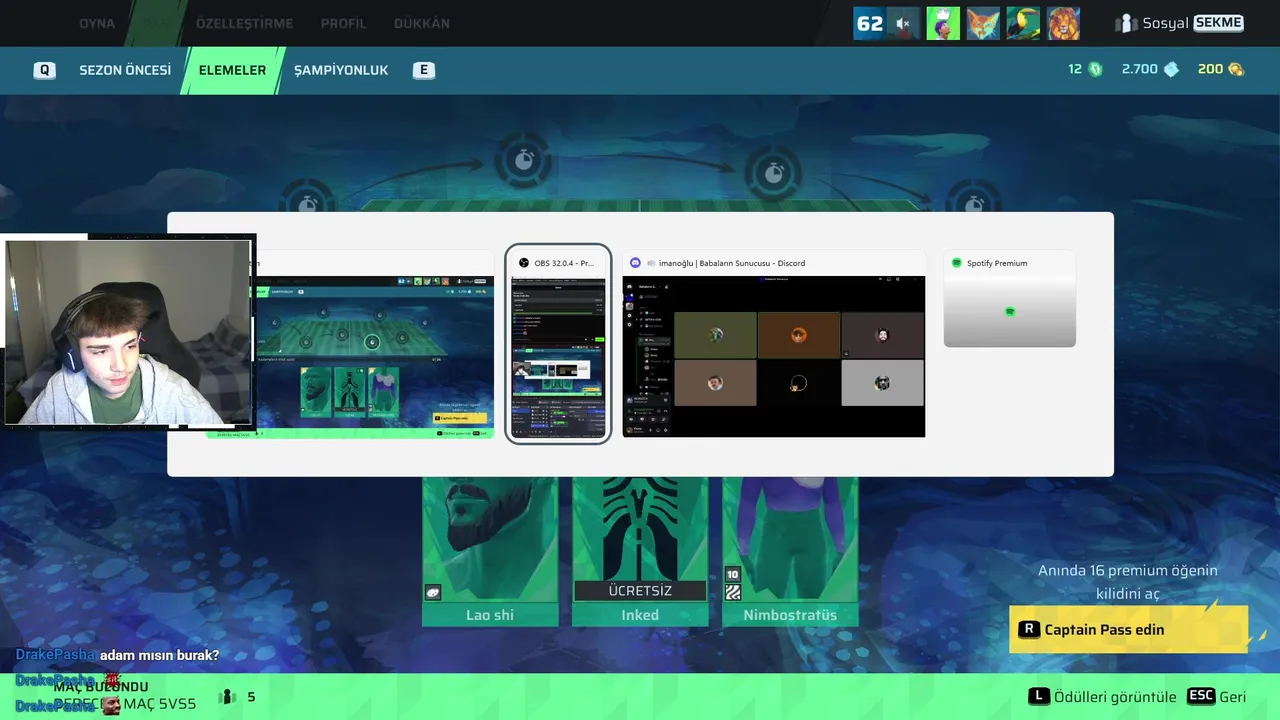Image resolution: width=1280 pixels, height=720 pixels.
Task: Click the party member count icon
Action: pos(227,697)
